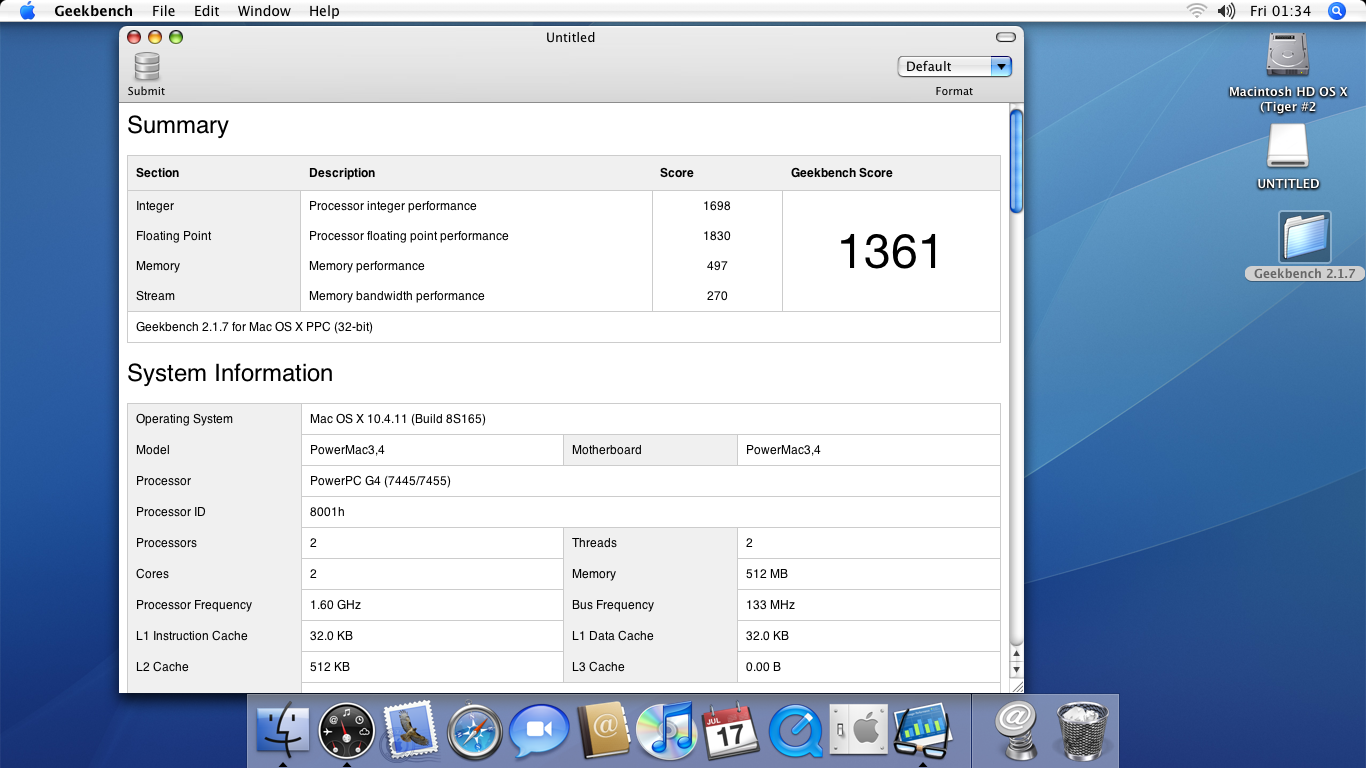The height and width of the screenshot is (768, 1366).
Task: Click L3 Cache value 0.00 B
Action: coord(764,667)
